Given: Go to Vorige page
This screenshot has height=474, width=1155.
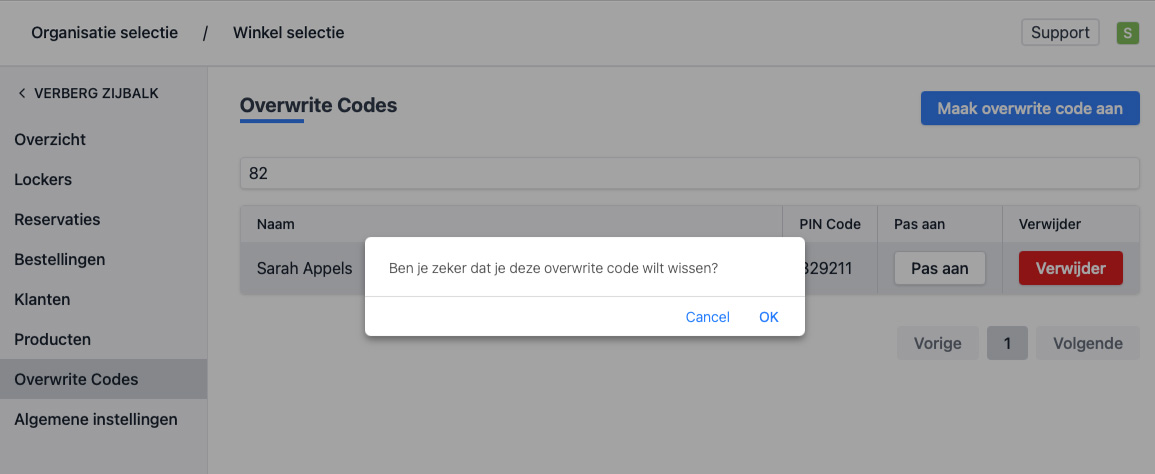Looking at the screenshot, I should 937,343.
